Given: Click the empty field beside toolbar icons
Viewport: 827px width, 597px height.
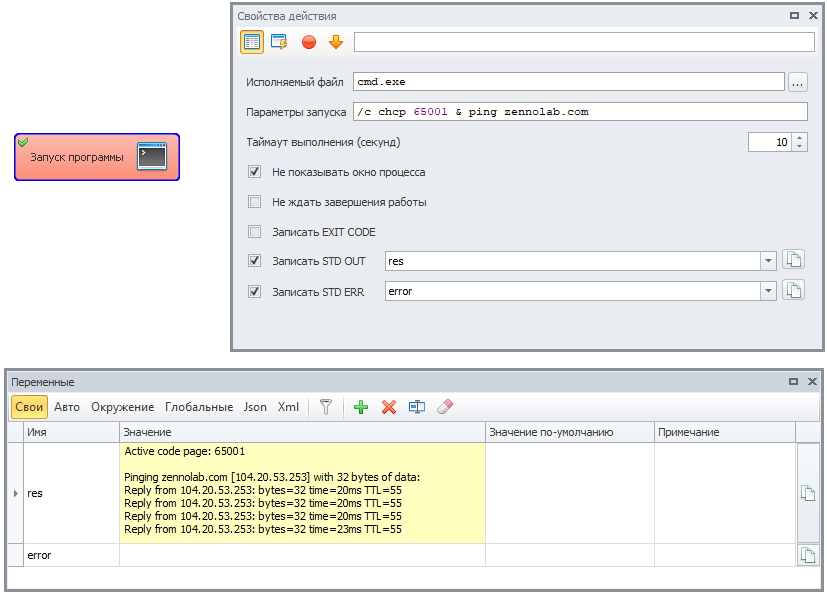Looking at the screenshot, I should tap(584, 42).
